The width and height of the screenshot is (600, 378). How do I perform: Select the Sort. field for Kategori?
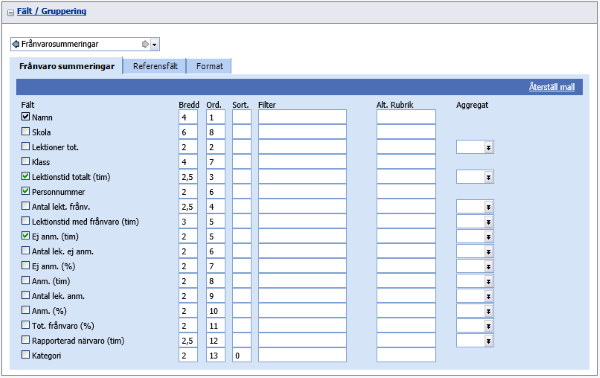pos(242,355)
